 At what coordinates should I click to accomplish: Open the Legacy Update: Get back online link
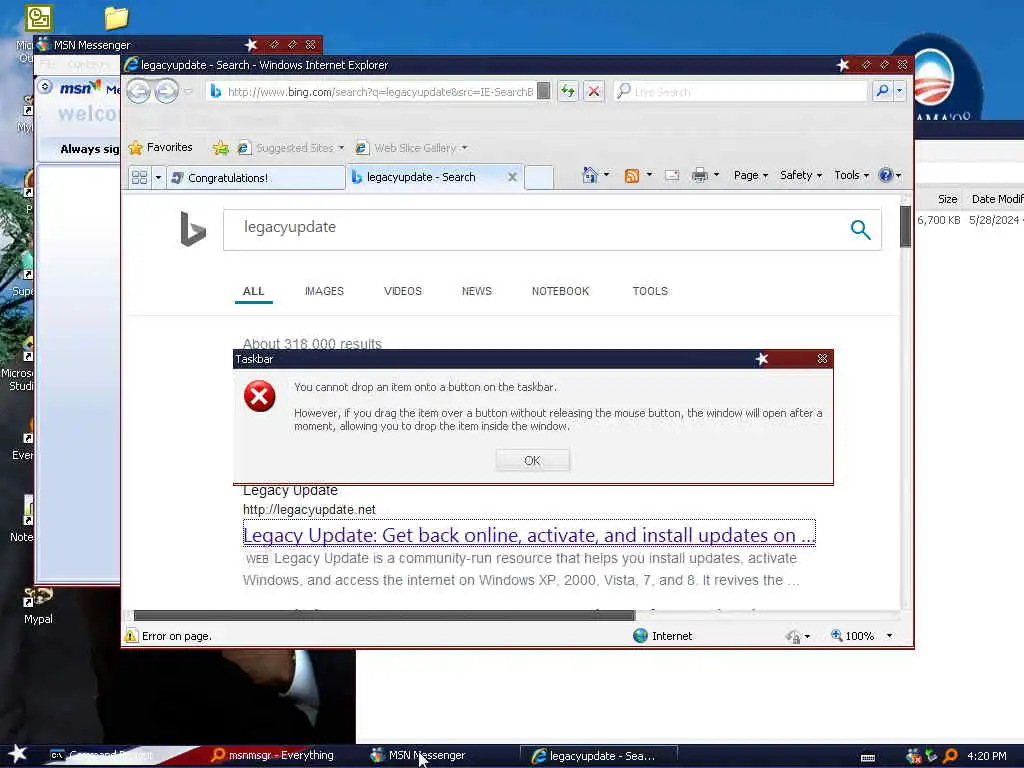[x=529, y=534]
